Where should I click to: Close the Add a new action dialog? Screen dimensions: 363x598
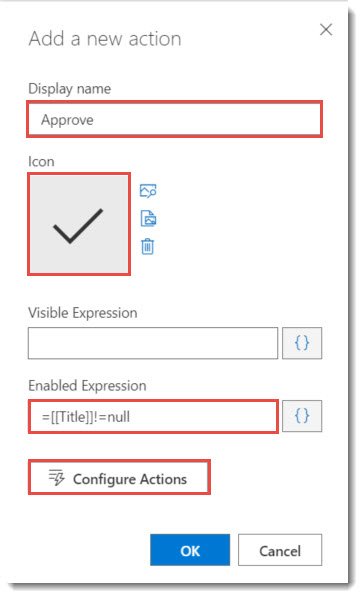[x=326, y=29]
